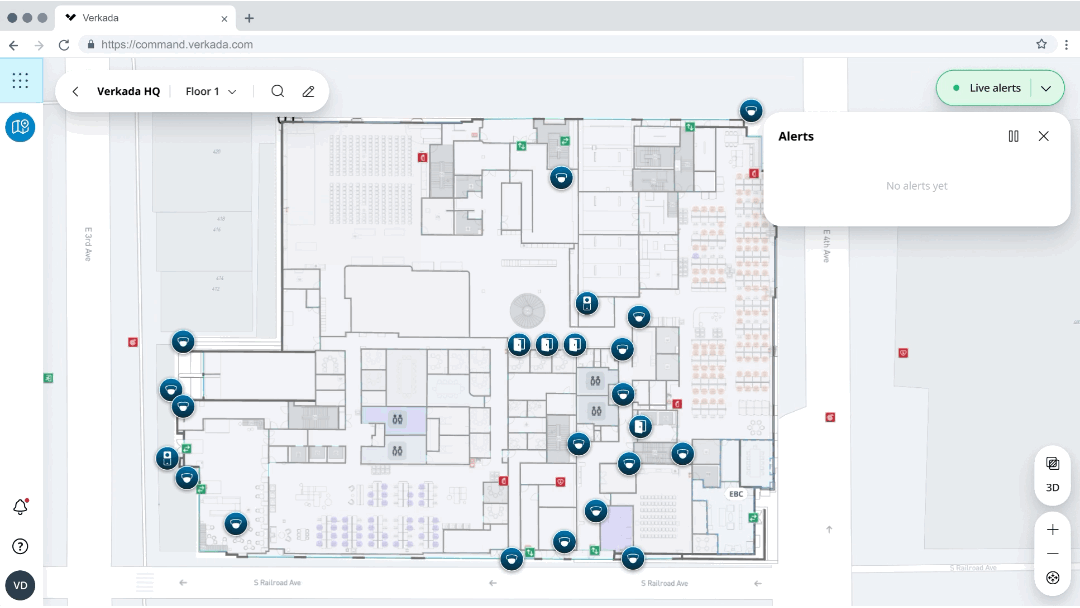Click the EBC room label on the map

pyautogui.click(x=736, y=494)
